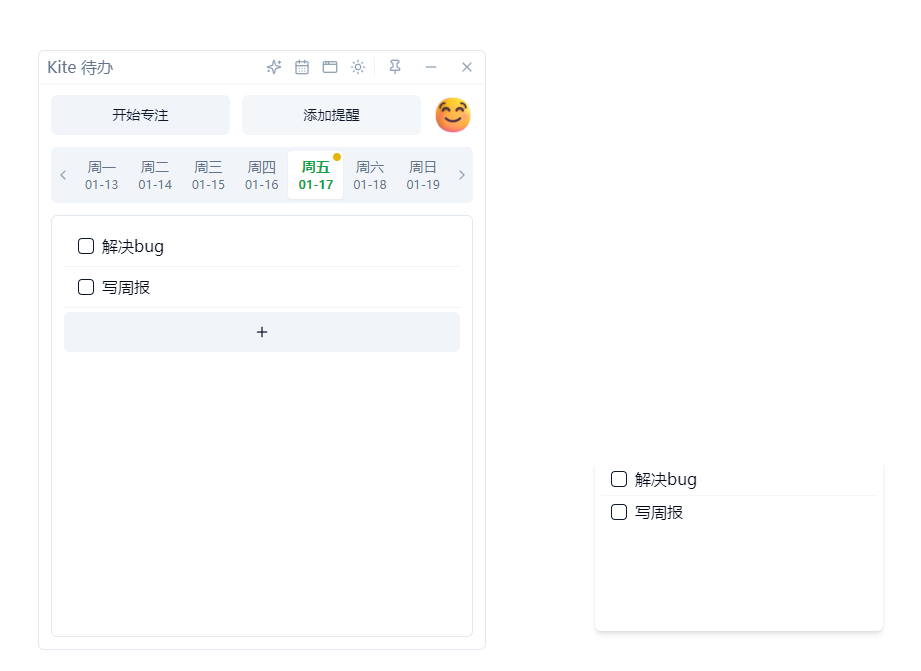Go to next week with right chevron
This screenshot has width=921, height=671.
point(462,175)
